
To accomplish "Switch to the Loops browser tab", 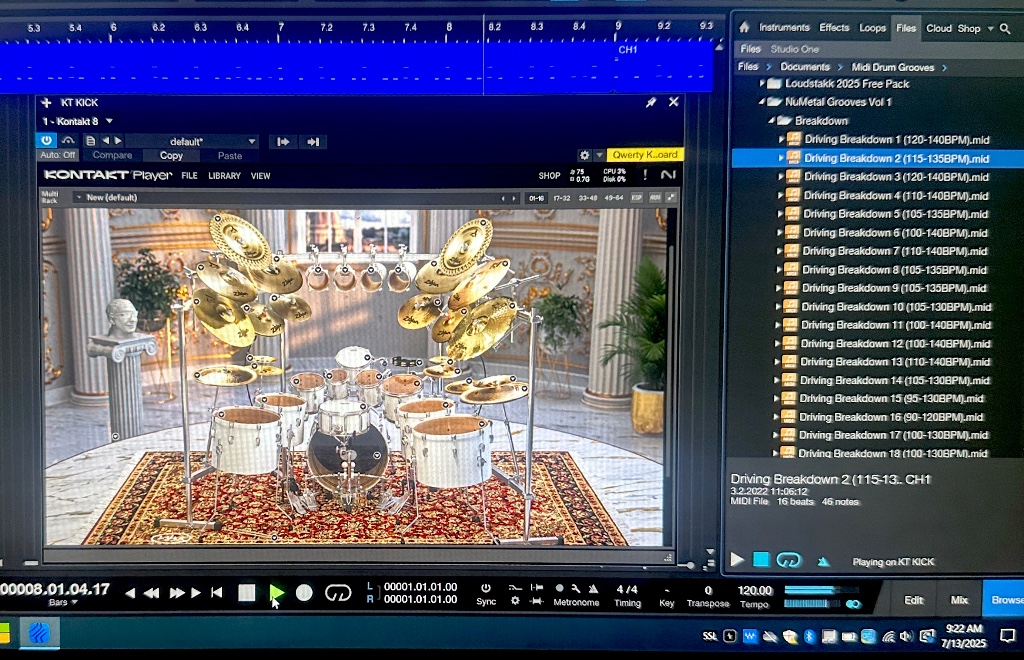I will click(872, 28).
